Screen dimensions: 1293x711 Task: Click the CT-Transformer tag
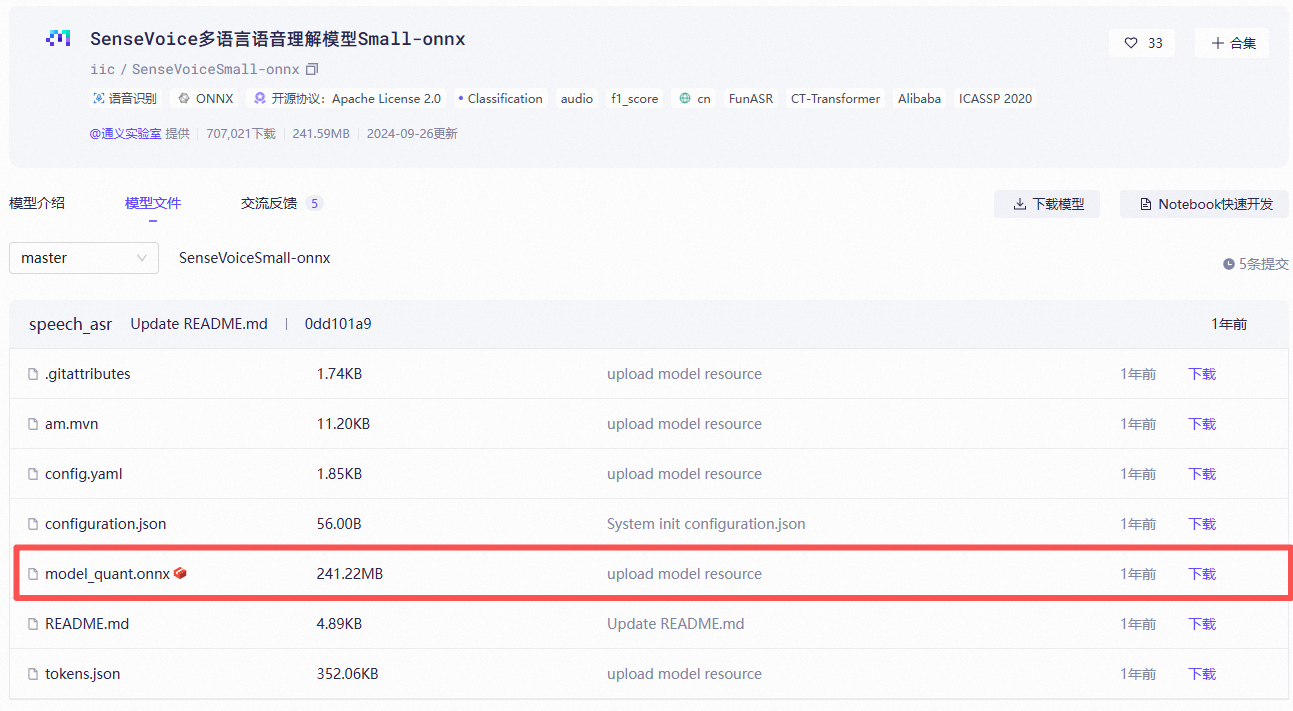836,98
